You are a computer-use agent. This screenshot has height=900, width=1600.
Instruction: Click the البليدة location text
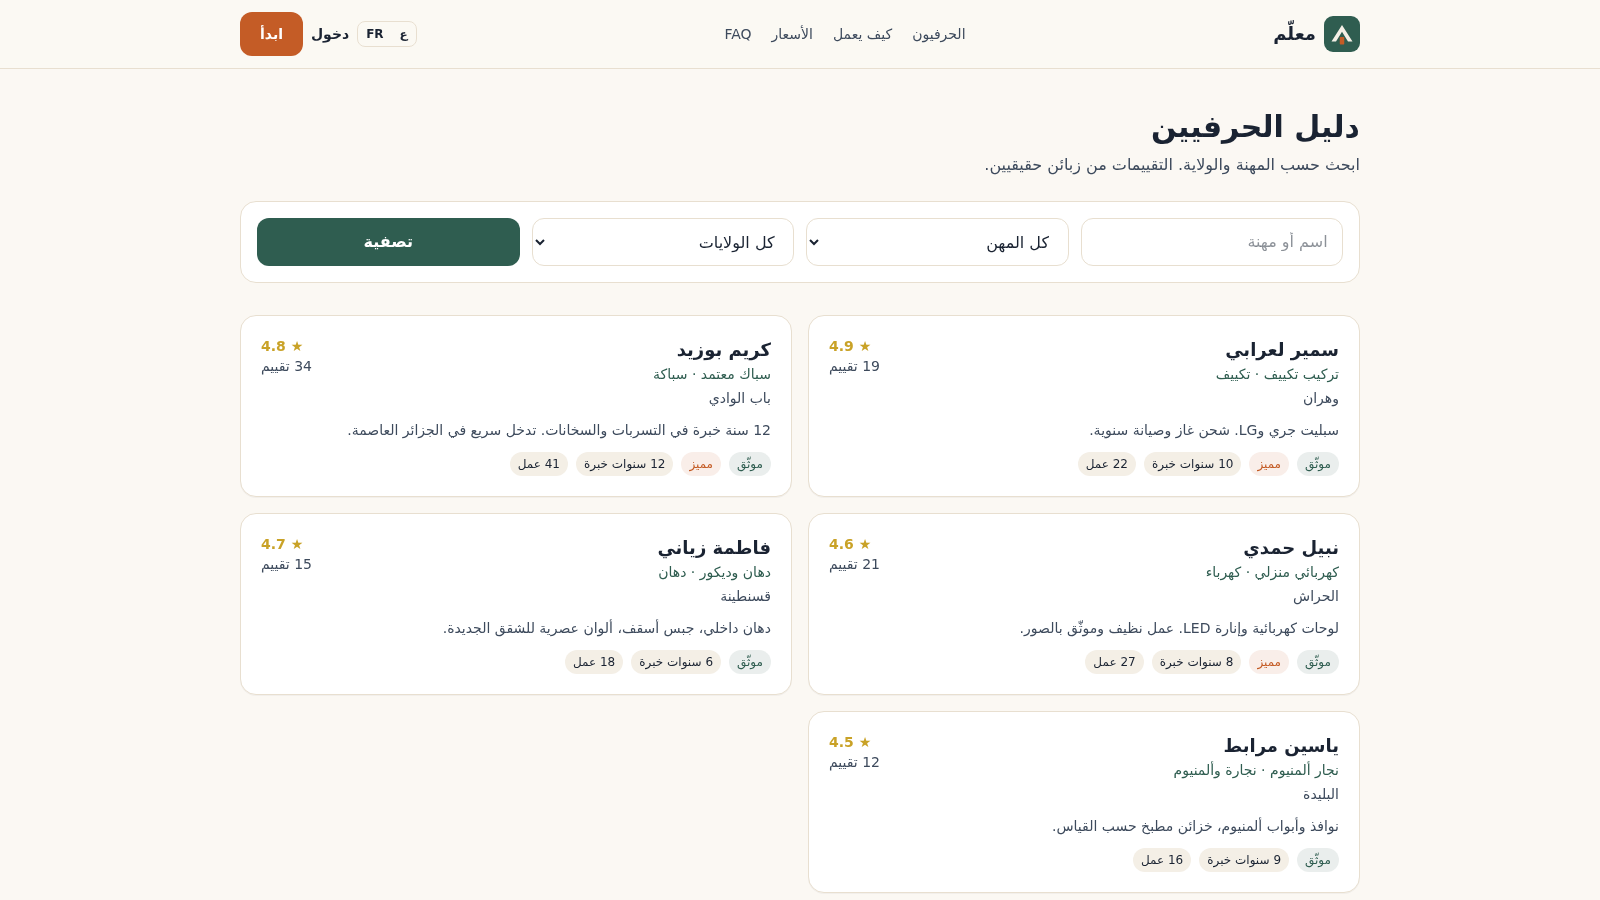click(1321, 794)
